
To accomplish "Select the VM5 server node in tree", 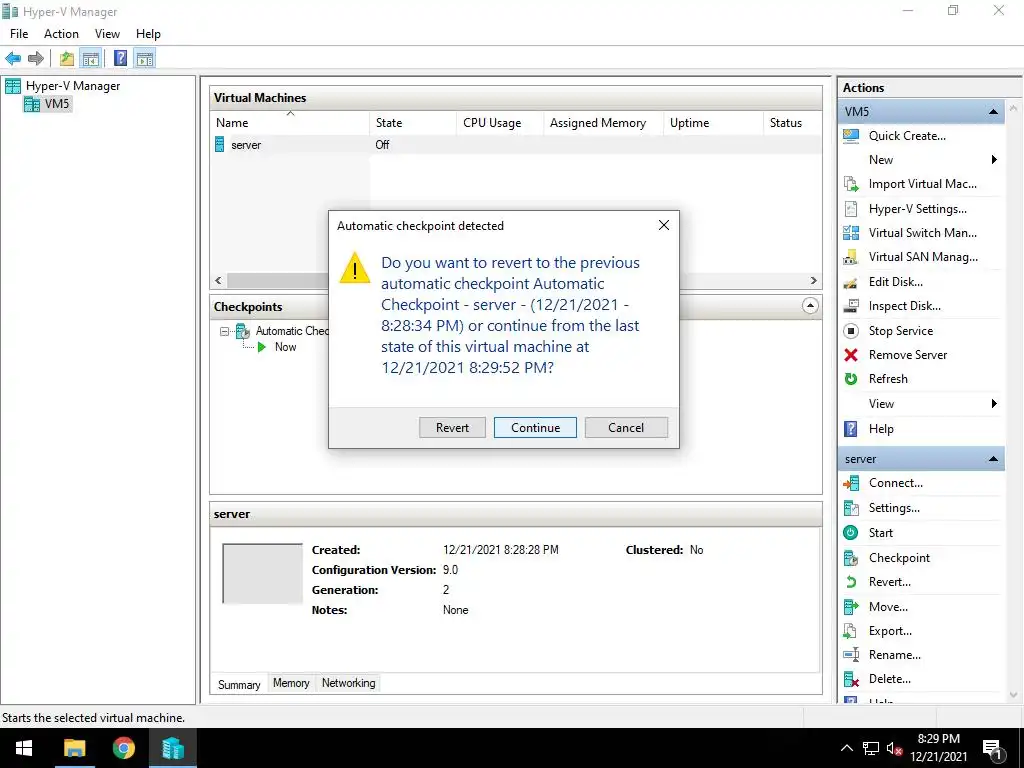I will [x=48, y=104].
